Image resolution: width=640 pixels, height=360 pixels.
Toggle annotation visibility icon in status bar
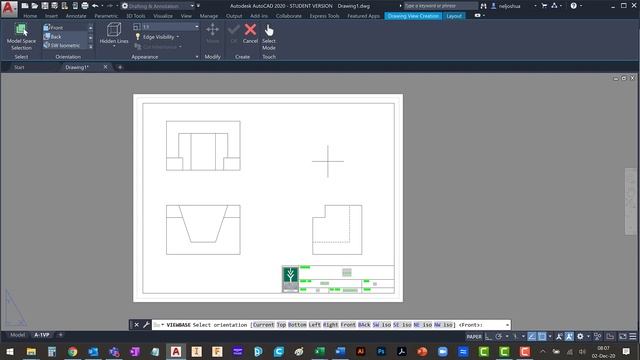[559, 336]
